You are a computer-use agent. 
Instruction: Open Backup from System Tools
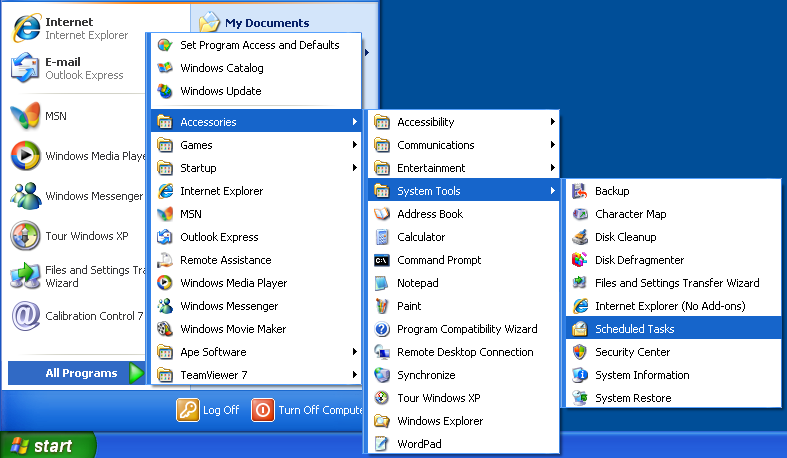coord(674,191)
